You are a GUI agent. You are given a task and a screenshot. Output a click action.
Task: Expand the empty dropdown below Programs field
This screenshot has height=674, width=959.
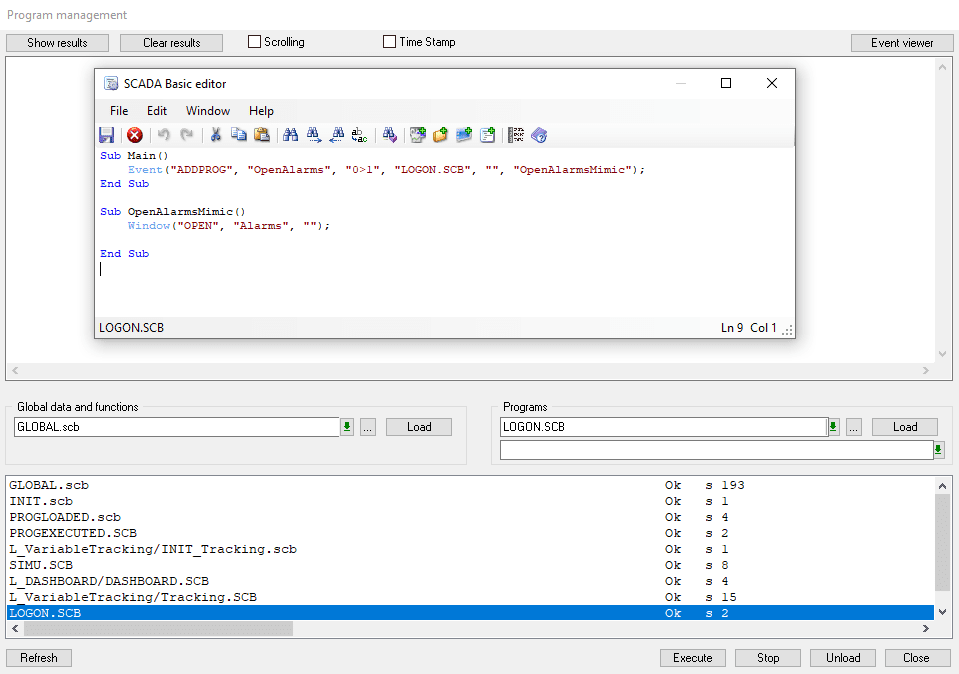[x=938, y=450]
